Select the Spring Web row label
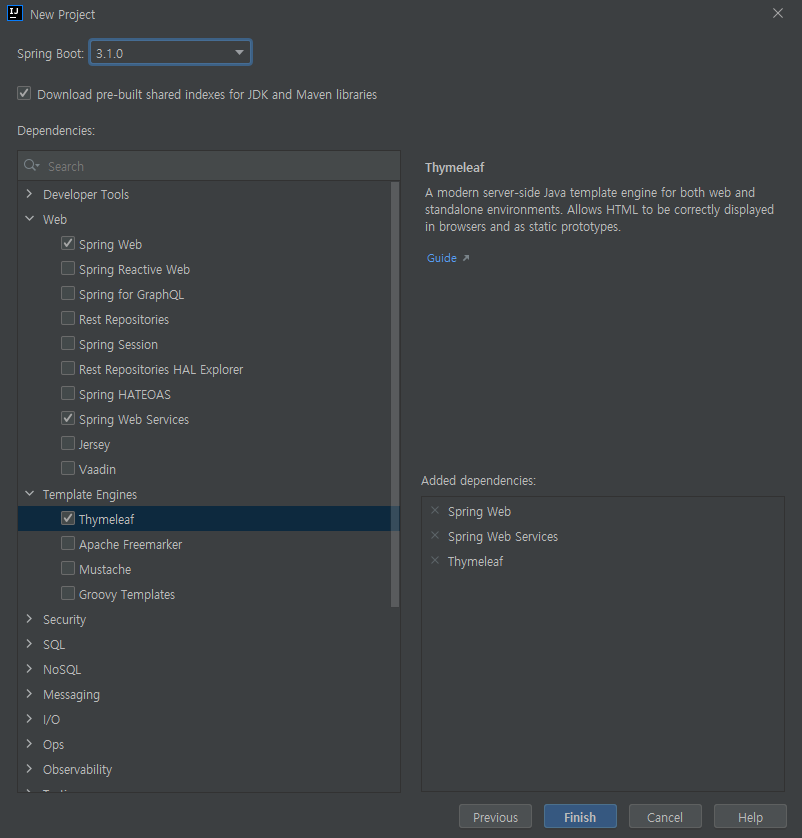This screenshot has width=802, height=838. click(x=110, y=245)
